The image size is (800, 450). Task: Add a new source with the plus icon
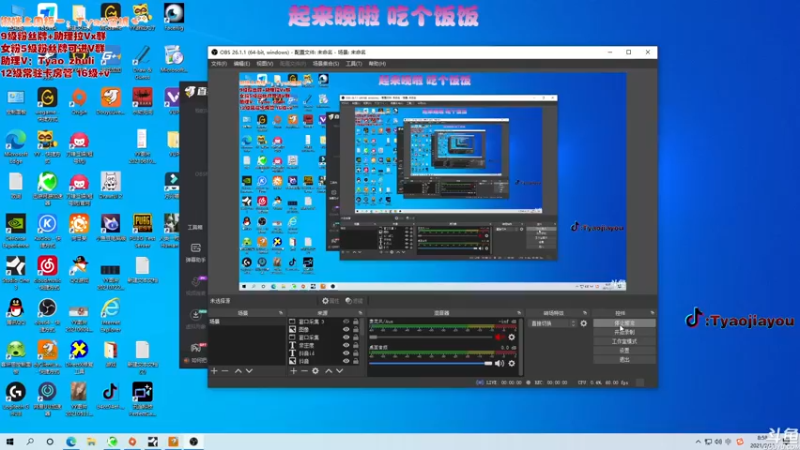point(293,371)
